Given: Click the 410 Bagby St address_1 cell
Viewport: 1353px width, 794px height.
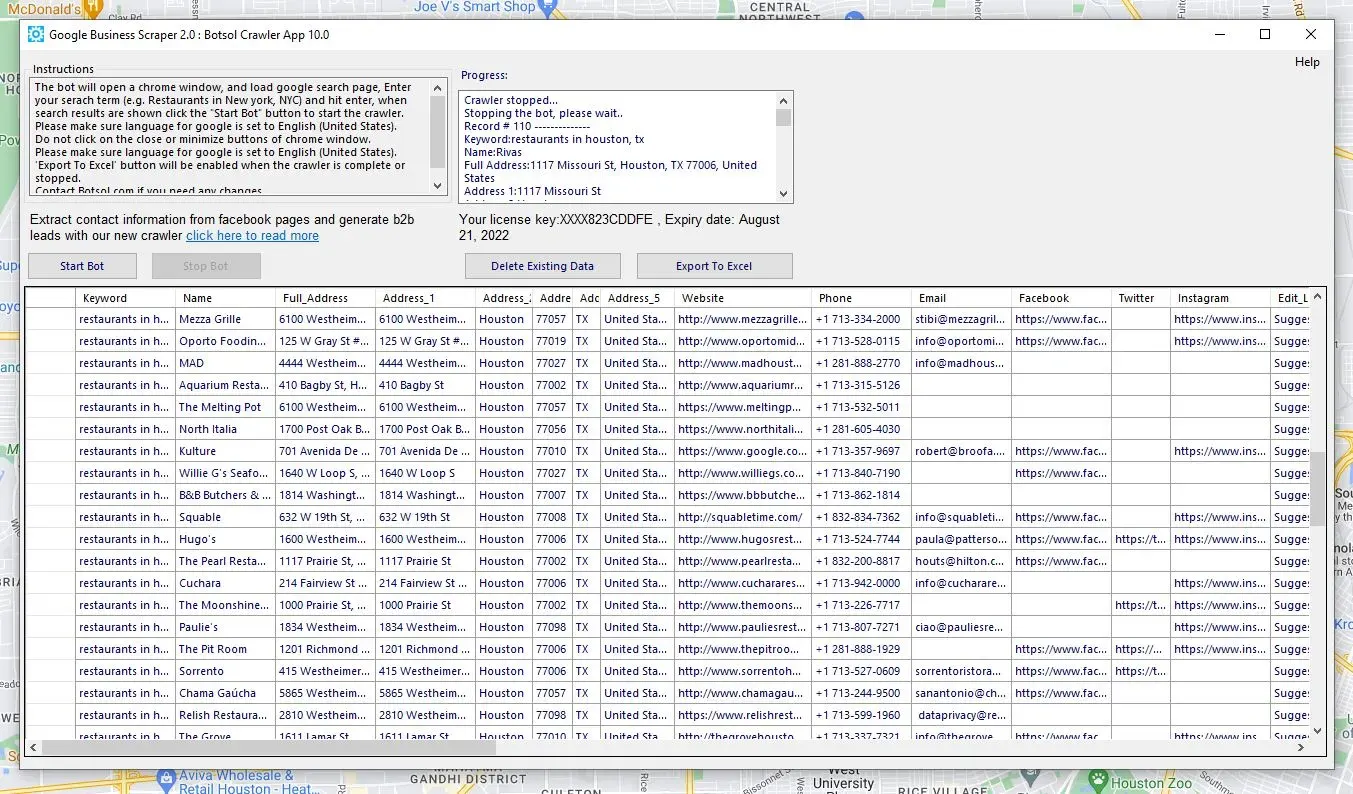Looking at the screenshot, I should click(x=426, y=385).
